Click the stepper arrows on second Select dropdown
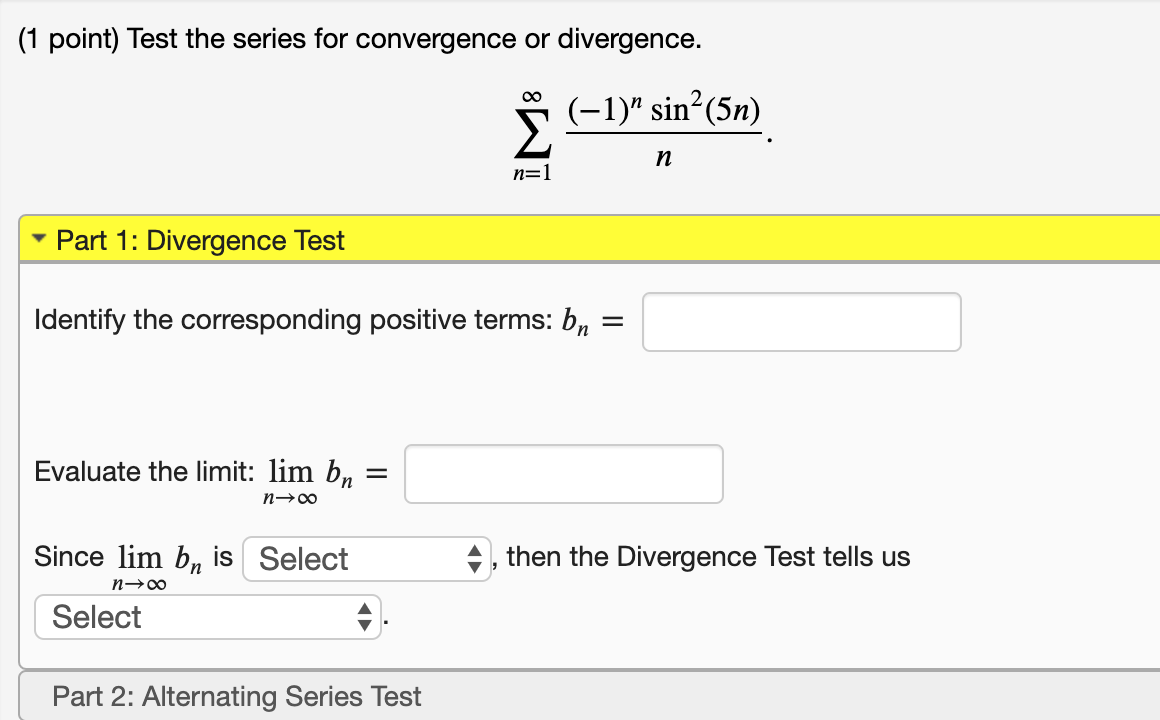The image size is (1160, 720). pos(364,617)
